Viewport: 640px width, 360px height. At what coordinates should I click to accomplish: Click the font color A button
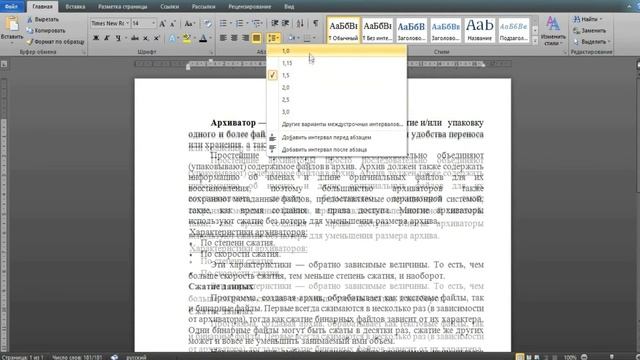[x=203, y=38]
